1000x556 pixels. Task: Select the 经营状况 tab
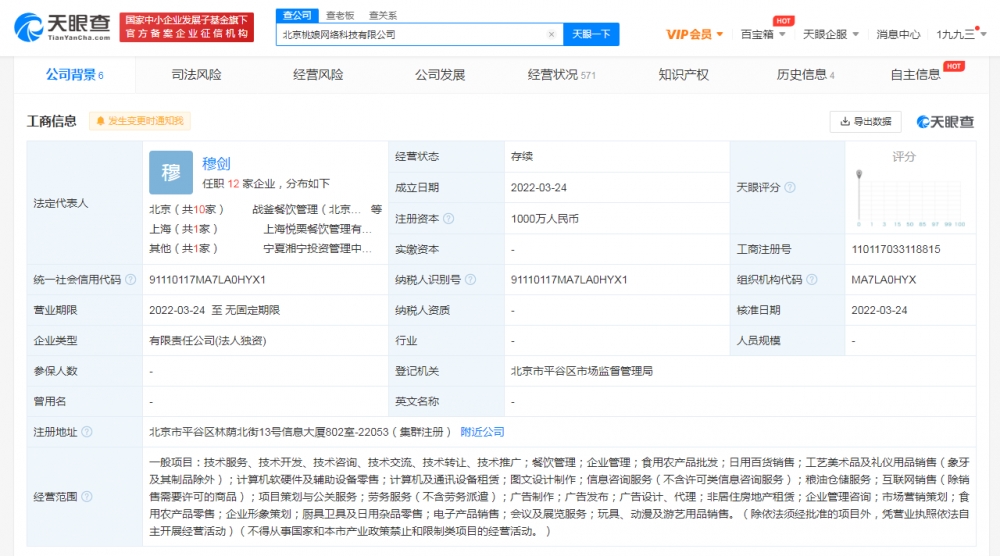561,75
